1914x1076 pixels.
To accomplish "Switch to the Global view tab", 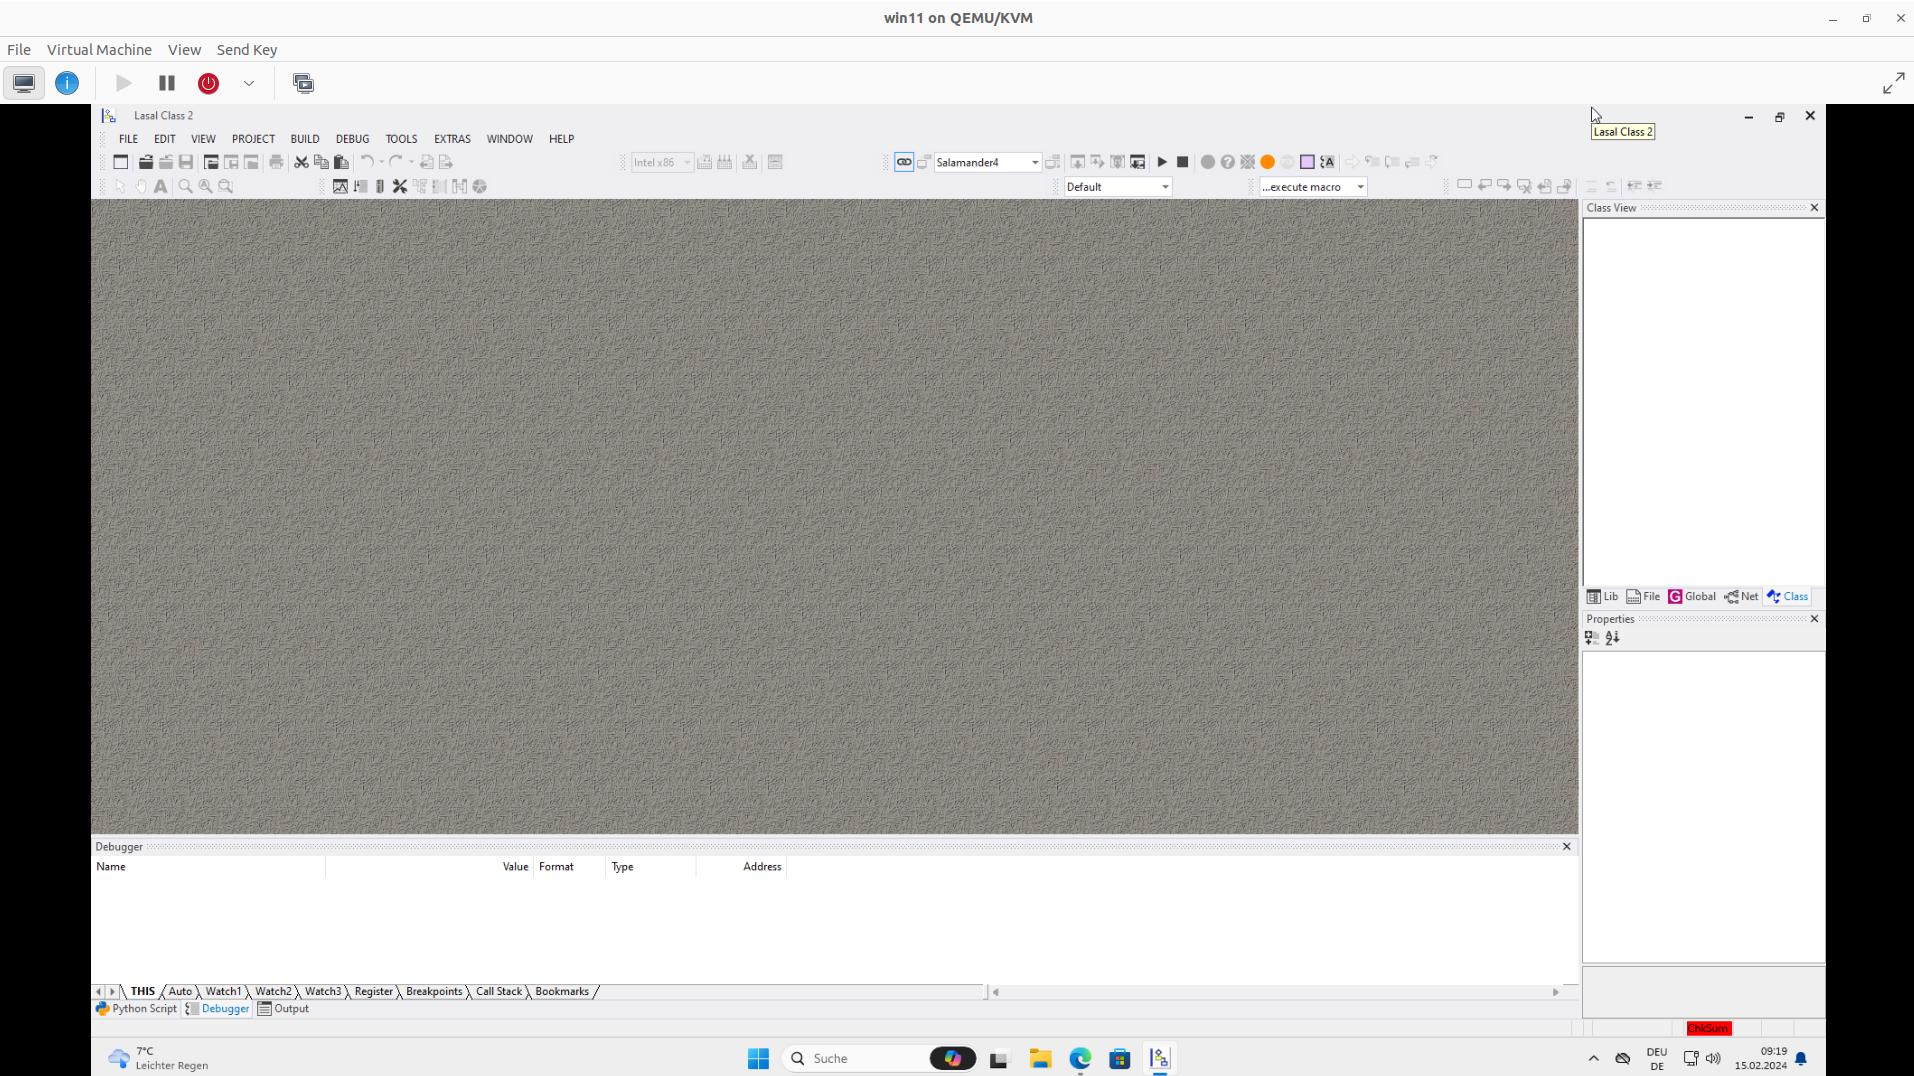I will (1692, 597).
